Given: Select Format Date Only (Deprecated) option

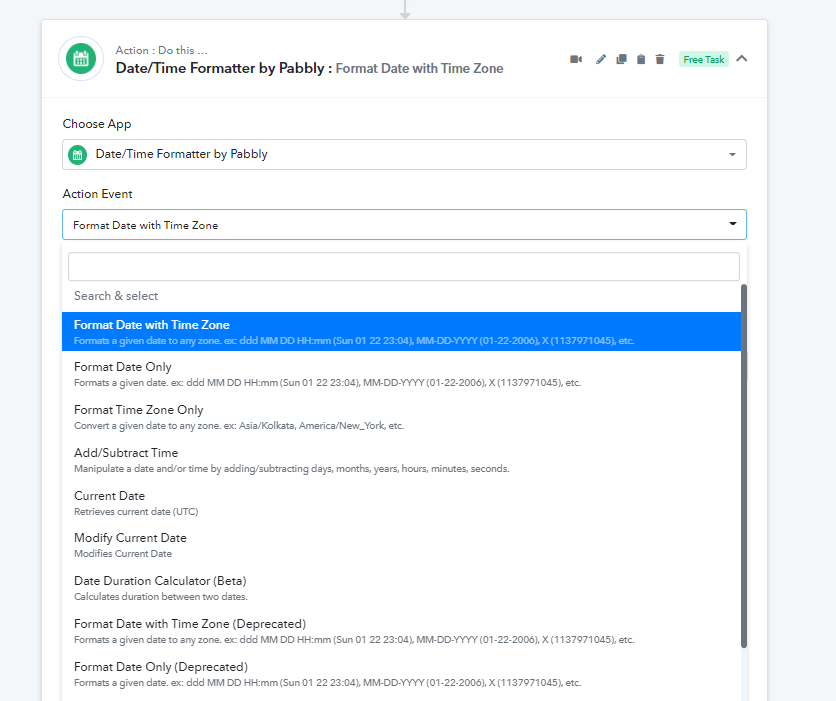Looking at the screenshot, I should coord(401,674).
